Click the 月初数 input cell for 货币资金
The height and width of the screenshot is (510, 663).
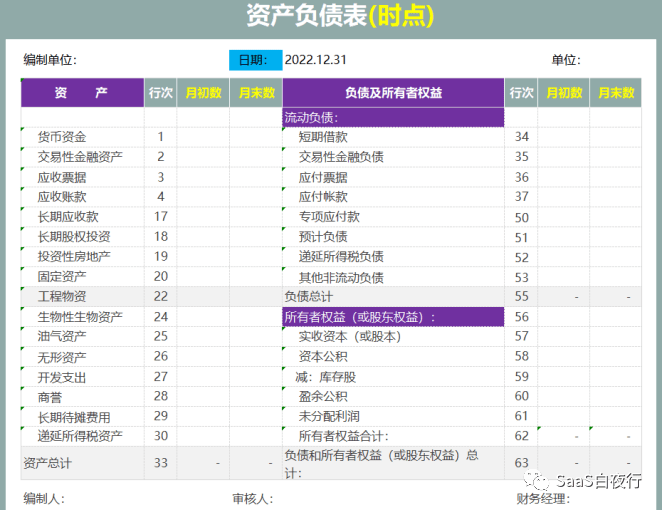tap(203, 137)
